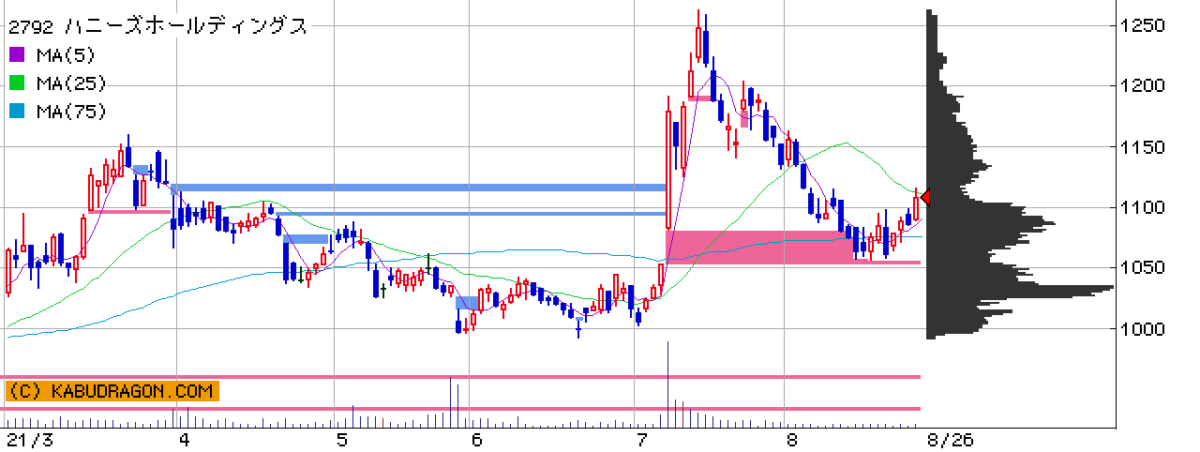Click the month 4 date axis label
The height and width of the screenshot is (452, 1200).
[185, 440]
